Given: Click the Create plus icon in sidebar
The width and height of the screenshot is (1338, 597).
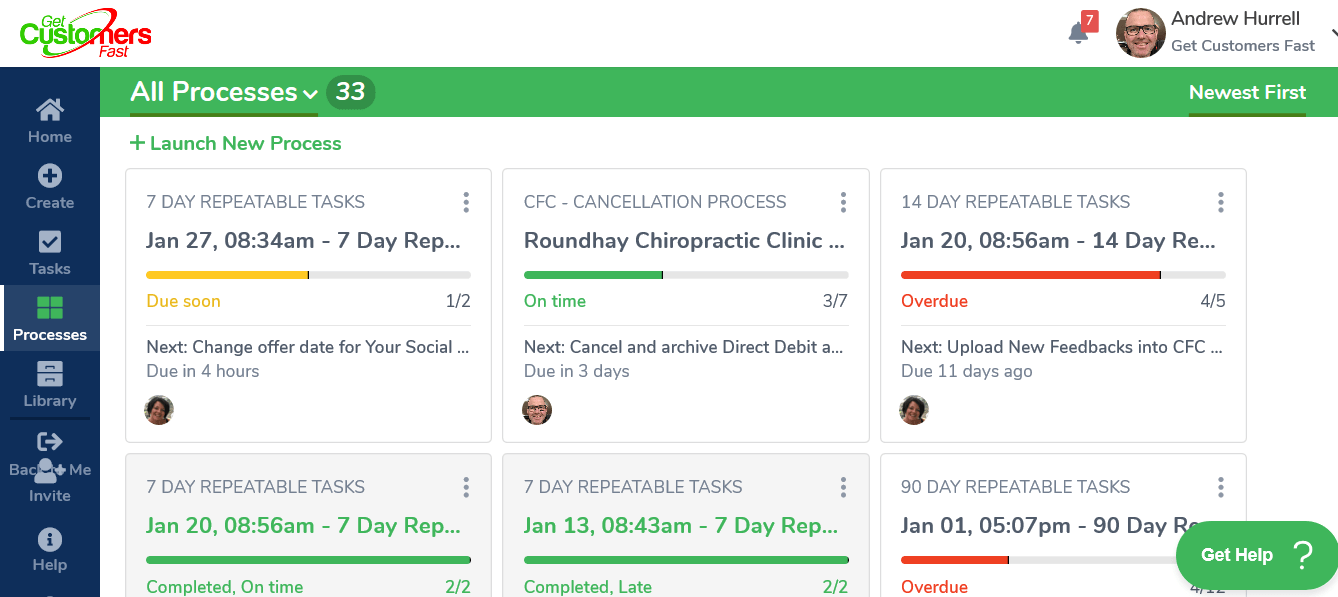Looking at the screenshot, I should click(x=50, y=176).
